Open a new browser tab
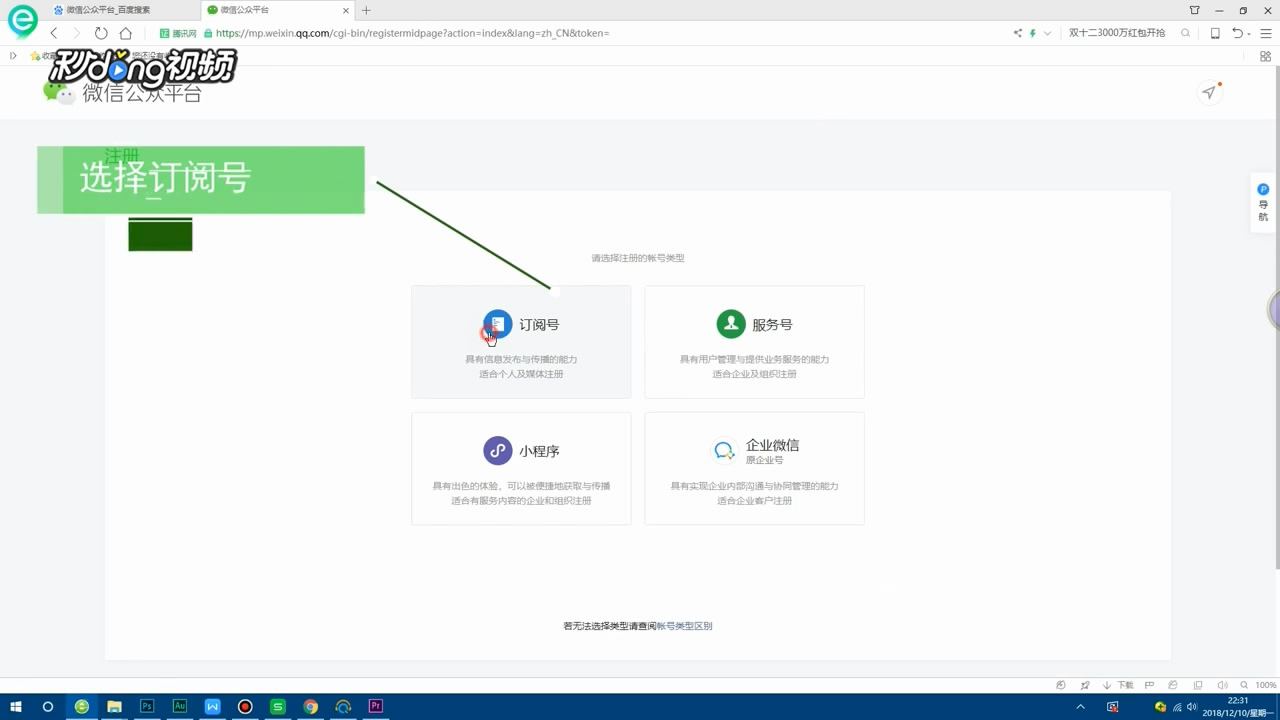This screenshot has width=1280, height=720. tap(366, 10)
